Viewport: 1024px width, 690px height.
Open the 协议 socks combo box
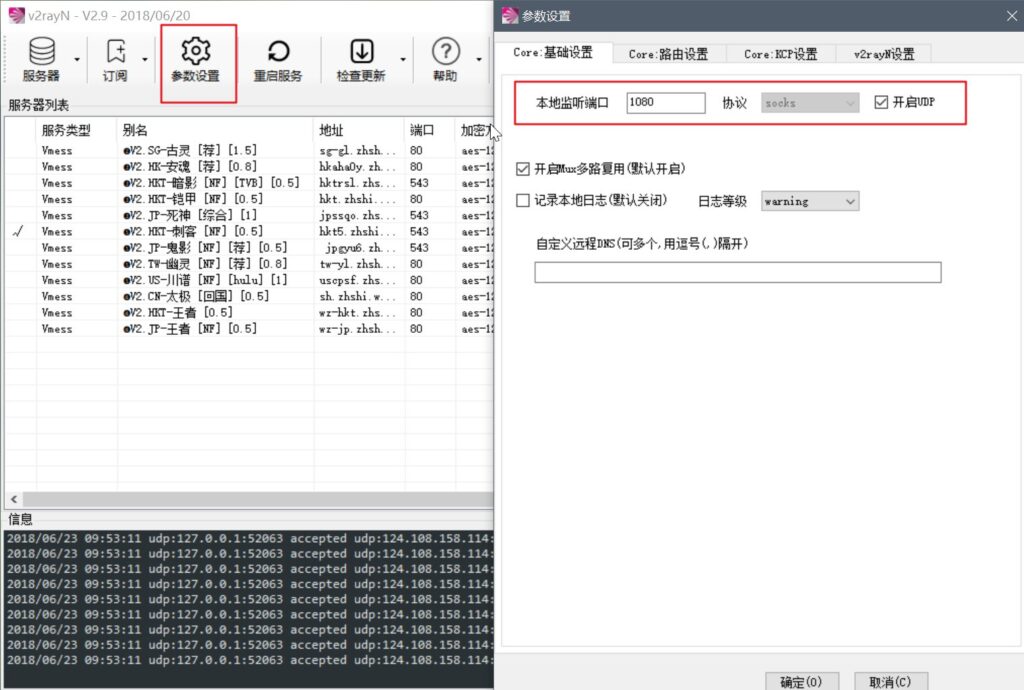[810, 102]
